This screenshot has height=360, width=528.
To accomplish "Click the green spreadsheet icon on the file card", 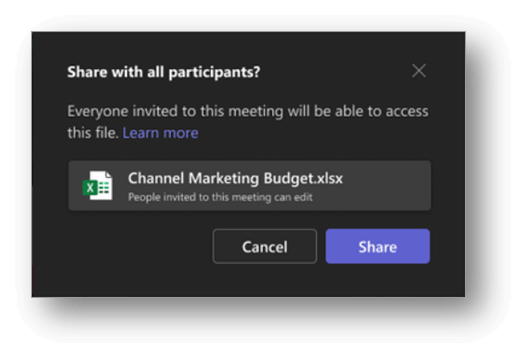I will coord(97,186).
